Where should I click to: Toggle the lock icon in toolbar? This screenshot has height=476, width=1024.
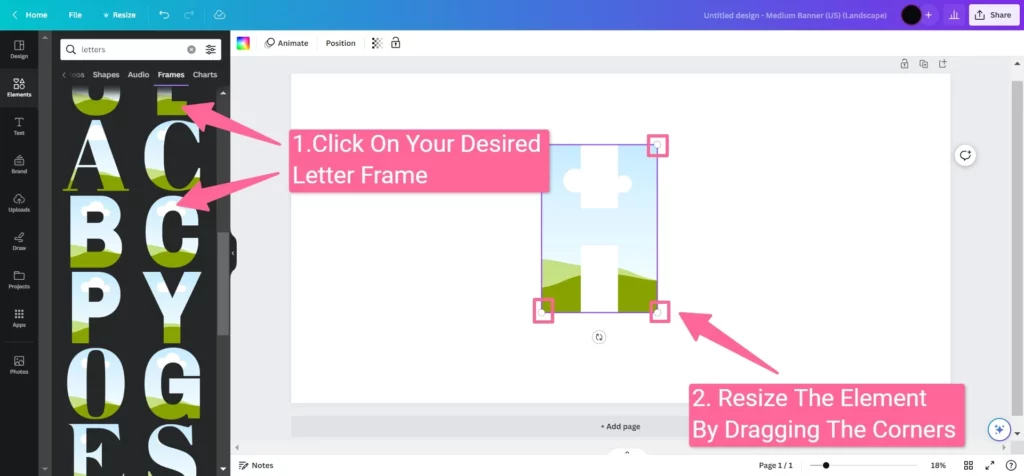[396, 43]
